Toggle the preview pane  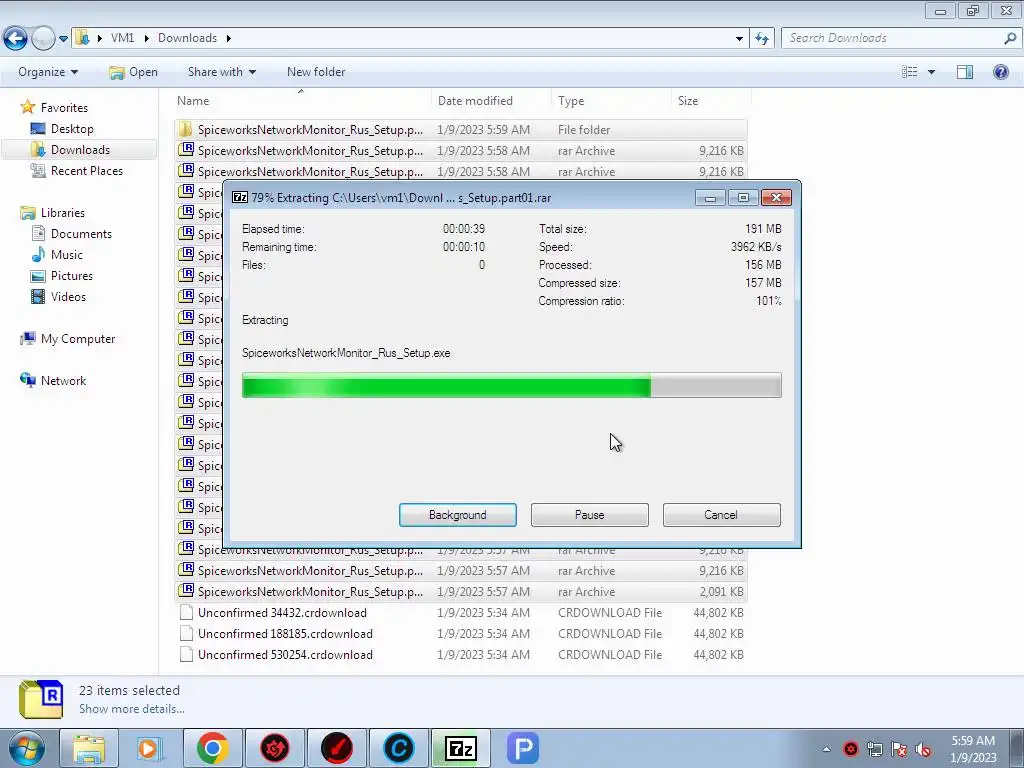point(965,72)
